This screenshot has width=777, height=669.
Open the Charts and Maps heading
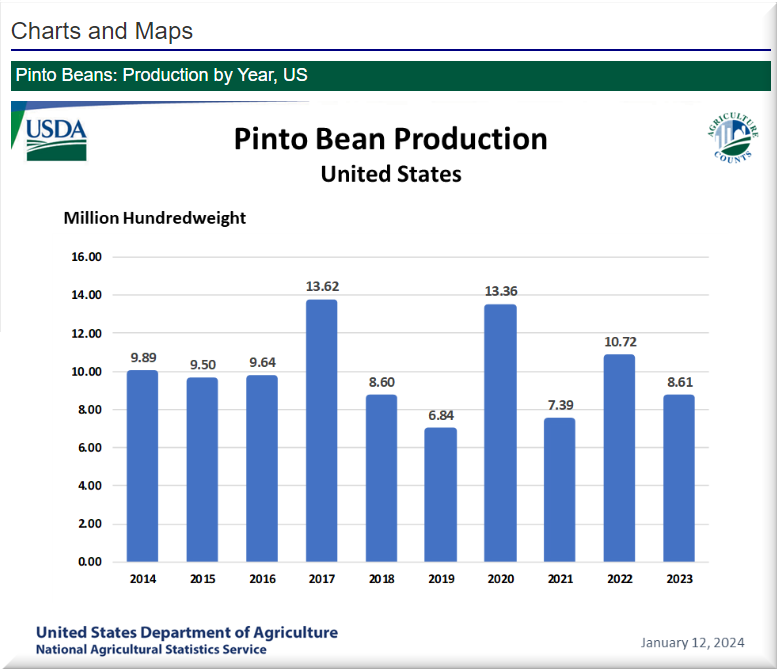102,31
